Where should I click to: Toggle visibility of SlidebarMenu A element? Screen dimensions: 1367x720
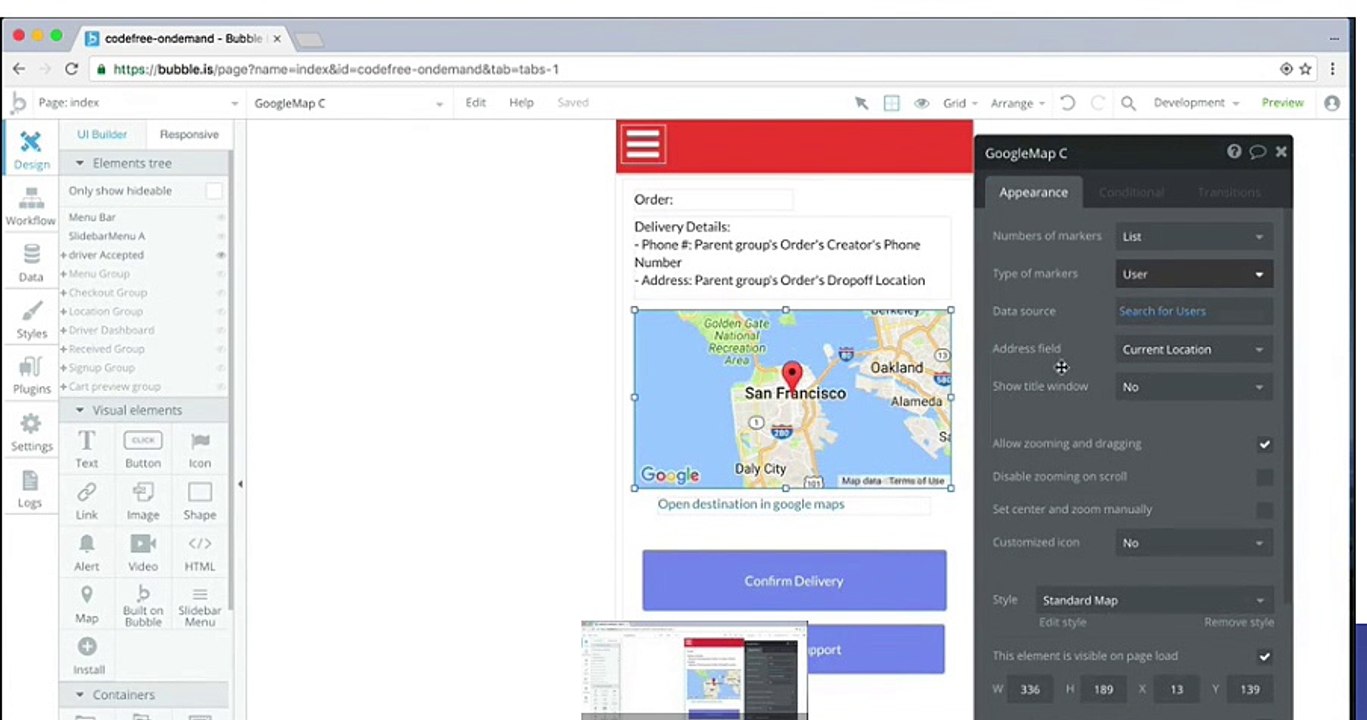click(221, 236)
